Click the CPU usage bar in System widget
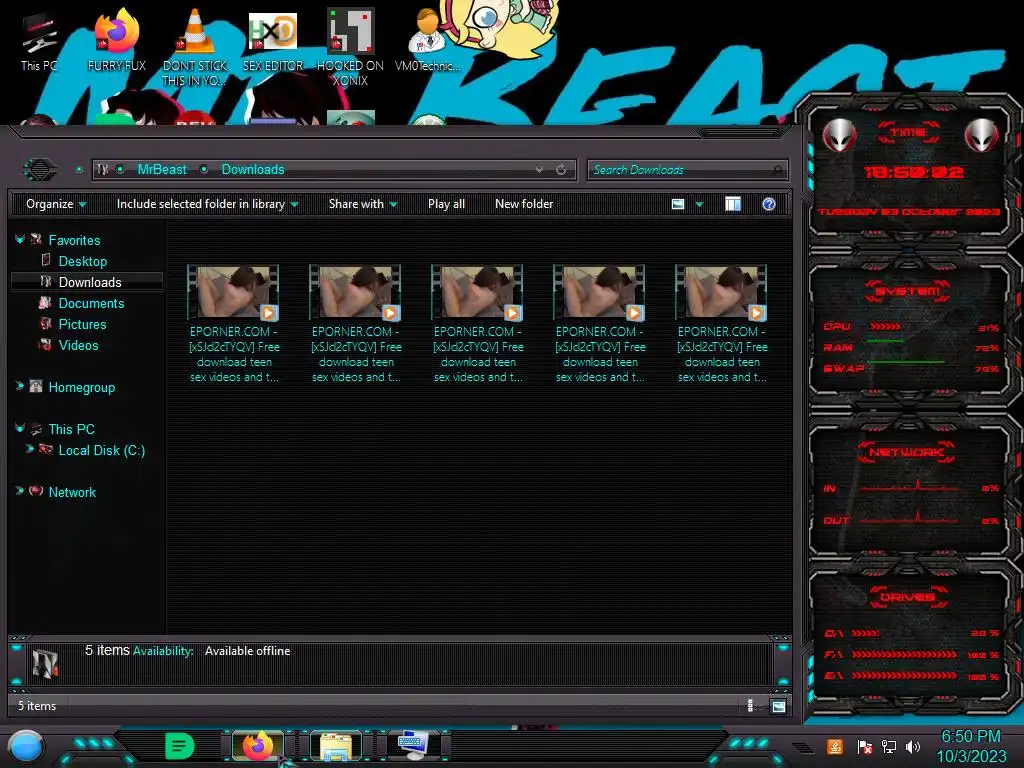This screenshot has width=1024, height=768. 885,327
